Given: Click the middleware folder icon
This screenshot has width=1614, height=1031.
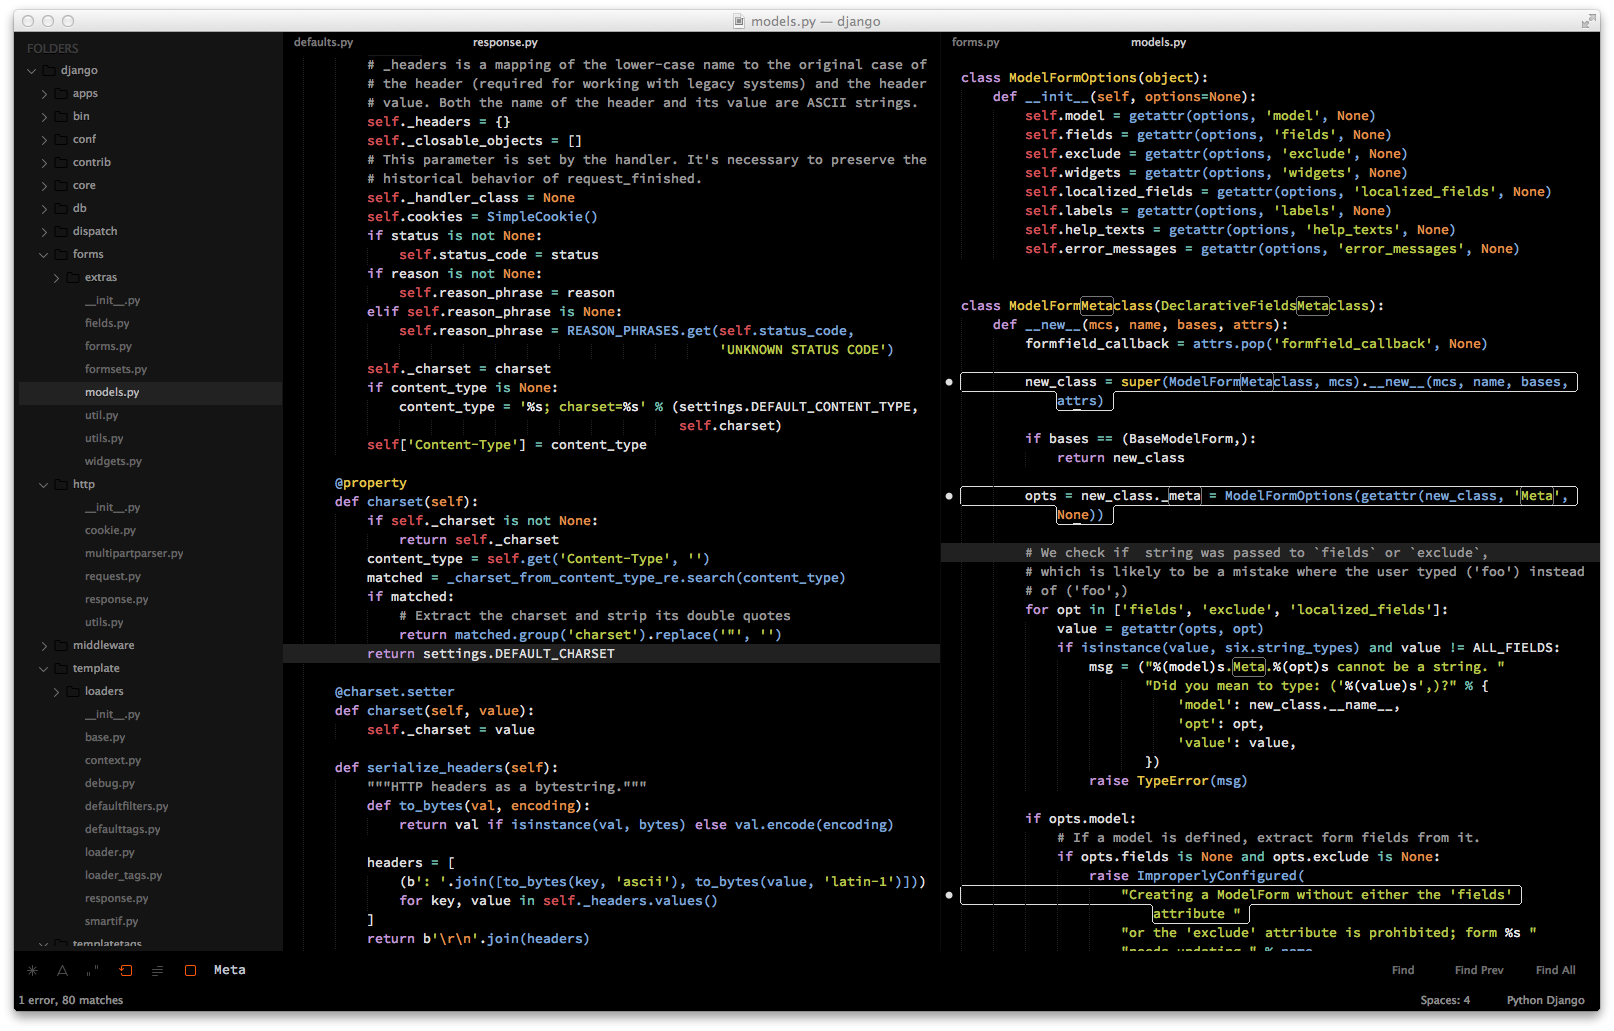Looking at the screenshot, I should [x=61, y=645].
